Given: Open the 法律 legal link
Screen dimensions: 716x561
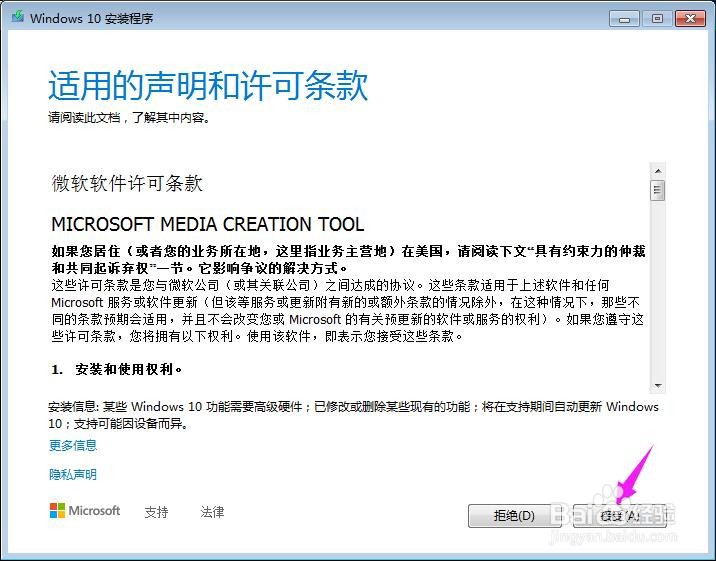Looking at the screenshot, I should coord(212,512).
